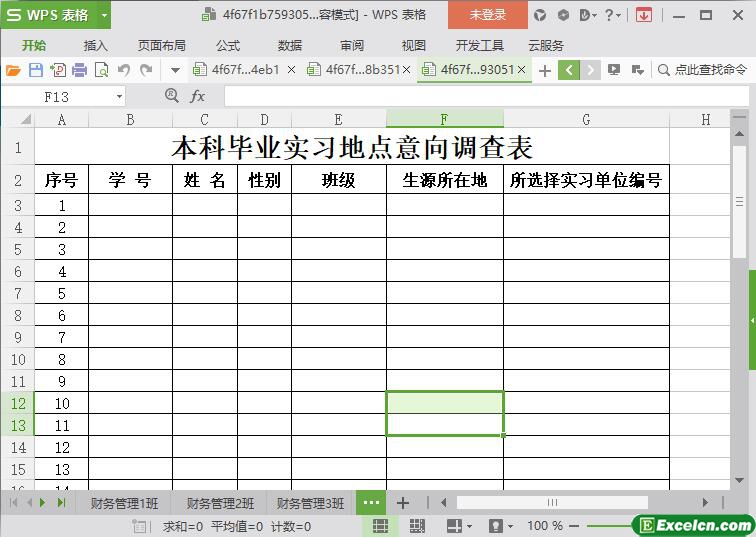Click the title cell 本科毕业实习地点意向调查表
756x537 pixels.
(352, 148)
